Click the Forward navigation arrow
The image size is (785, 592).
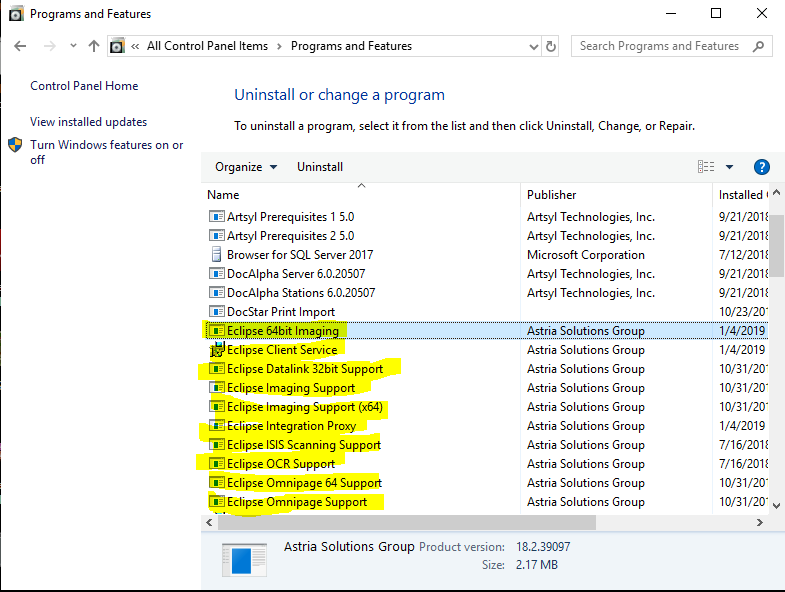(x=50, y=46)
